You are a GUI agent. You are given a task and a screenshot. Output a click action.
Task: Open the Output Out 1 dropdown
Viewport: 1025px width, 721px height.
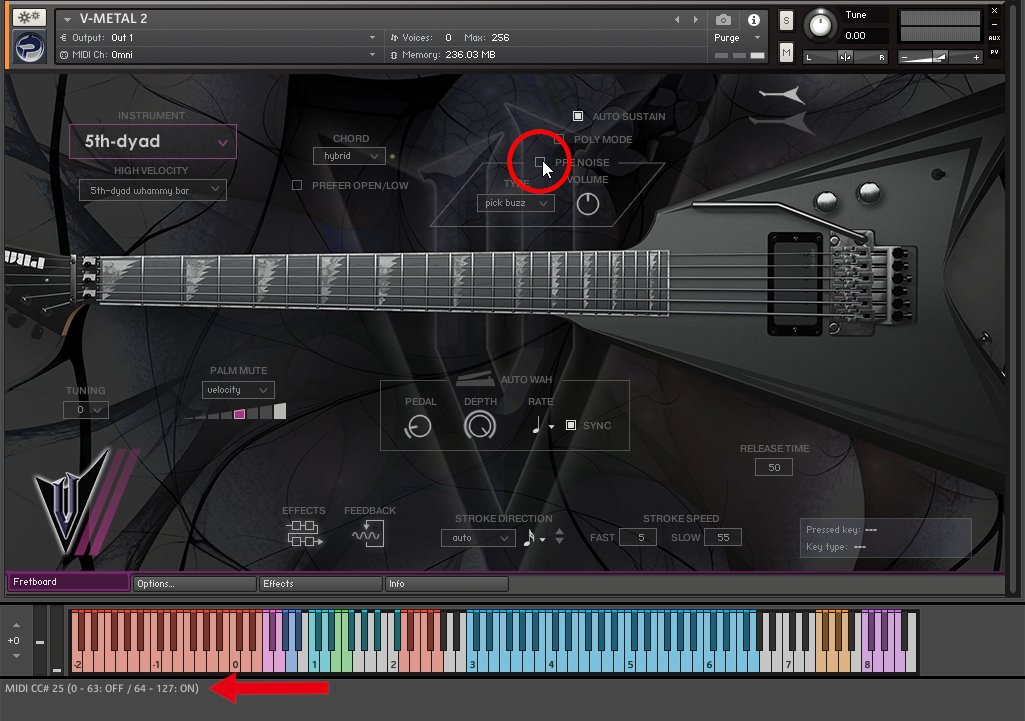[218, 38]
